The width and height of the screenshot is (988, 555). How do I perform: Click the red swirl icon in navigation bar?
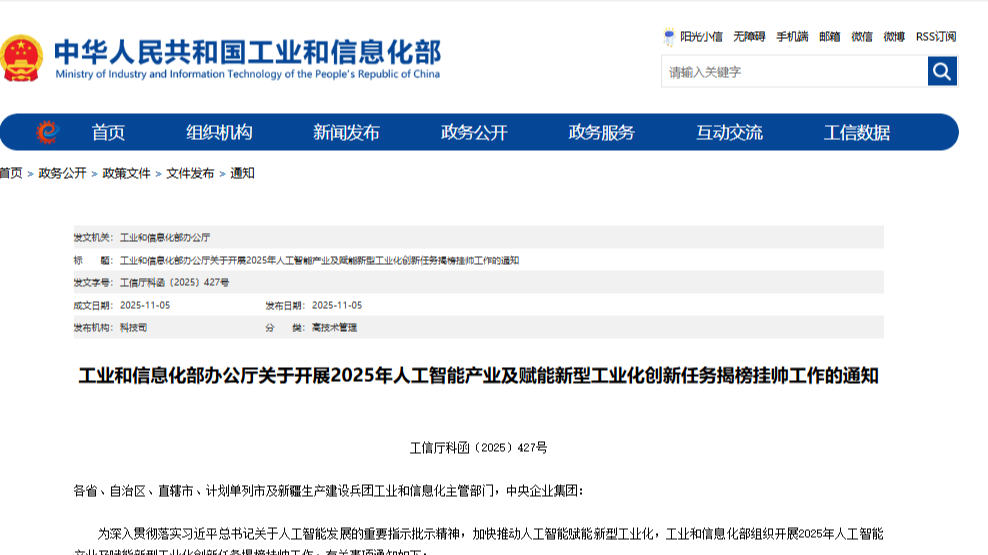(x=47, y=132)
